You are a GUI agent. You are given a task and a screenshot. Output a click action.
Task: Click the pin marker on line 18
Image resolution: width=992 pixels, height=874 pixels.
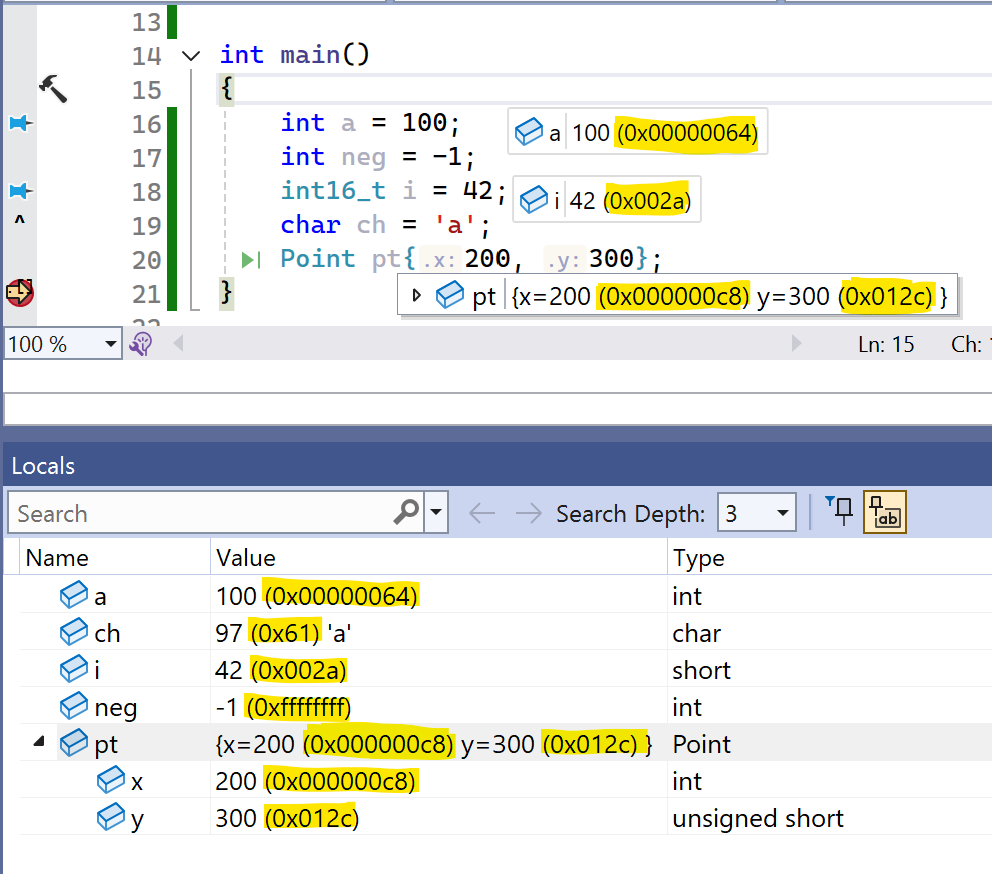(20, 190)
